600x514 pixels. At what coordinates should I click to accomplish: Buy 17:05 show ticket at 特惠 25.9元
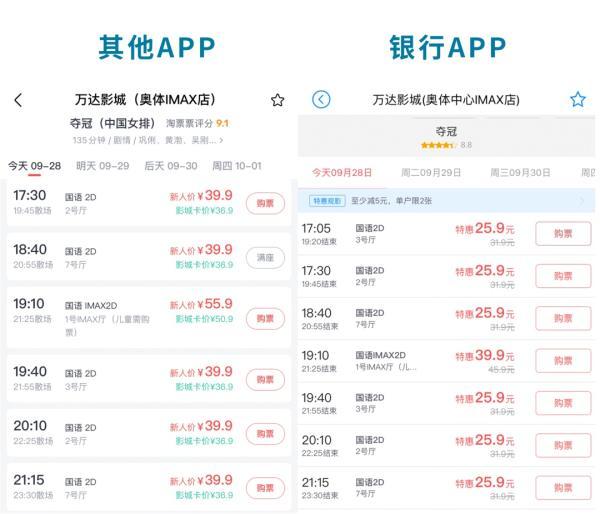pos(563,234)
